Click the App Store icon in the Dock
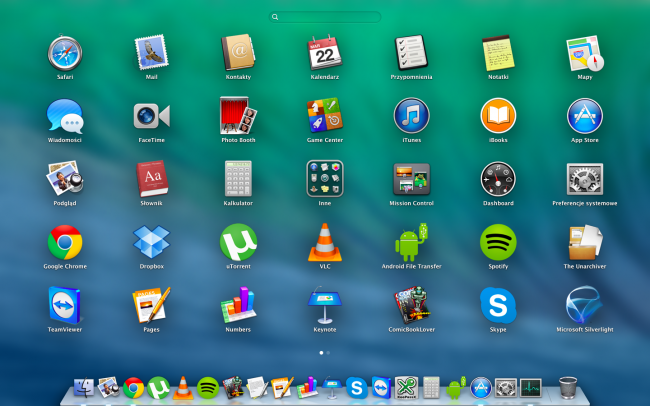The height and width of the screenshot is (406, 650). click(x=481, y=388)
